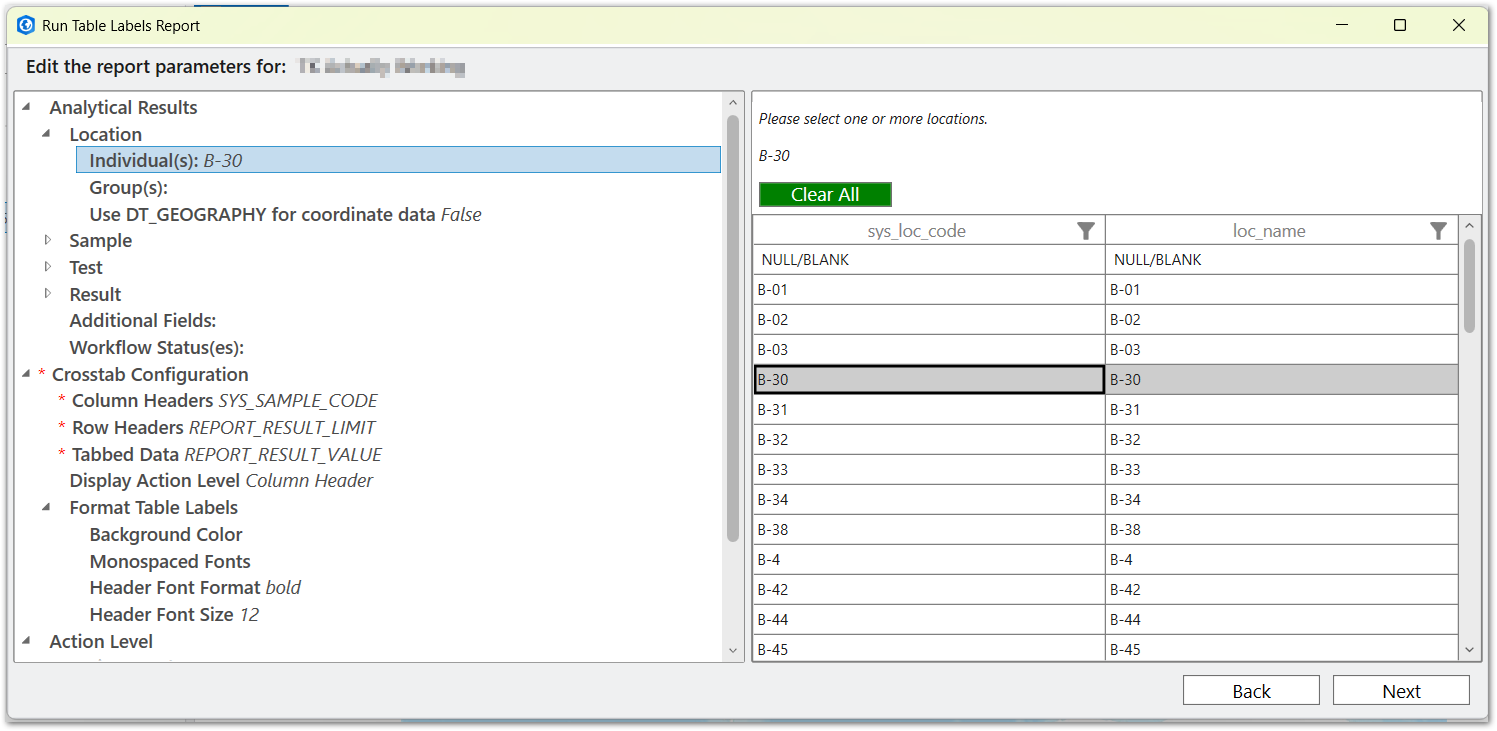Select the Header Font Size parameter
Viewport: 1497px width, 731px height.
pos(173,614)
